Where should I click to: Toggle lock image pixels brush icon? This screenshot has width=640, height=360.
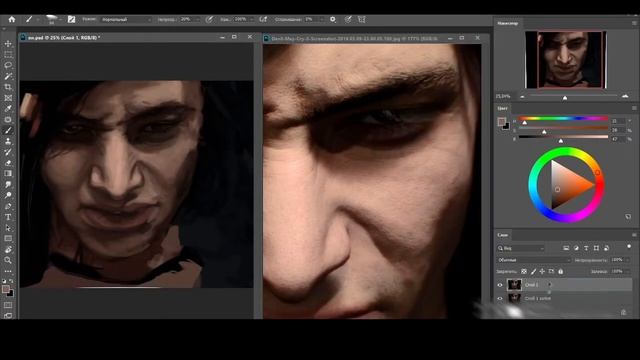[533, 271]
